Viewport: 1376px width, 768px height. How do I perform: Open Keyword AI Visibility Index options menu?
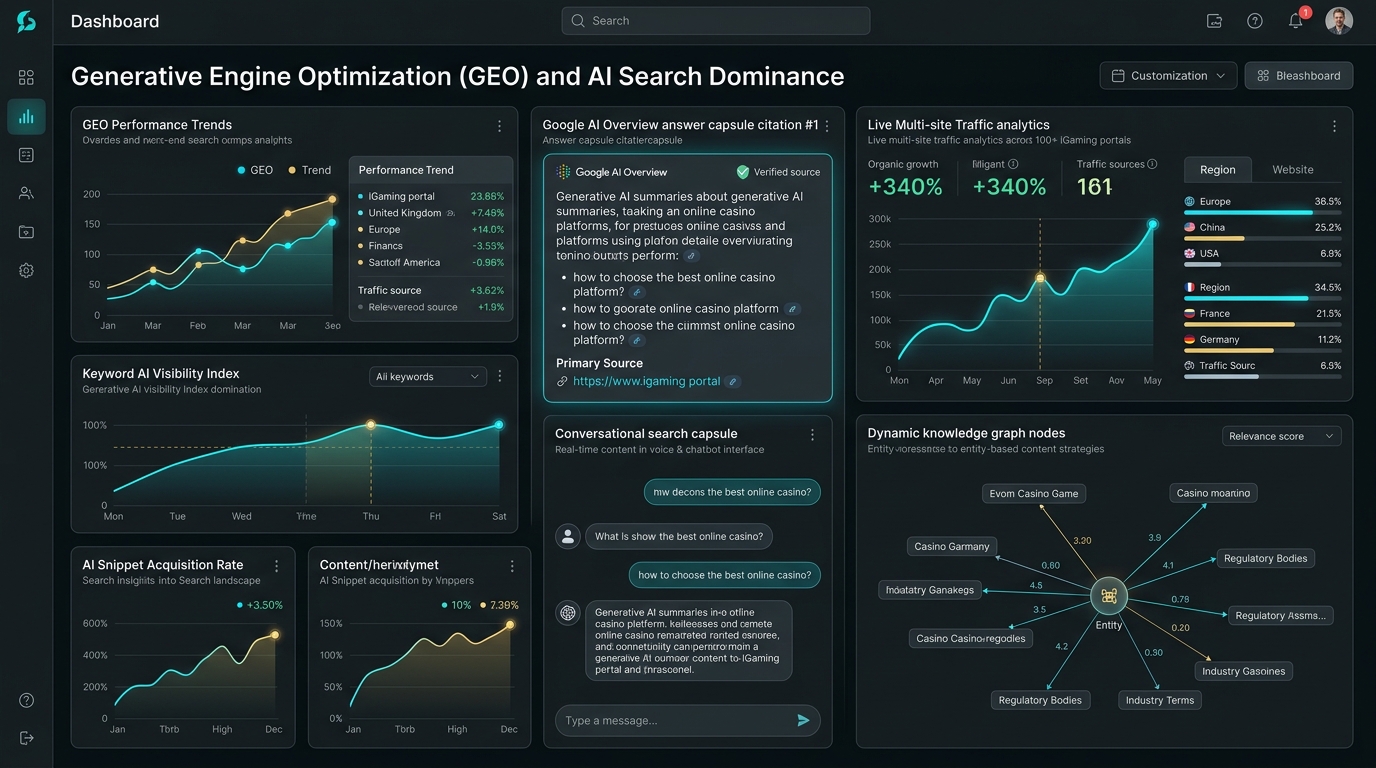click(x=500, y=376)
